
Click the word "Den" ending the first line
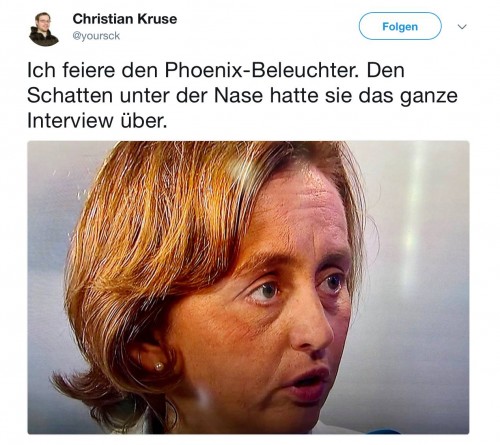click(386, 70)
